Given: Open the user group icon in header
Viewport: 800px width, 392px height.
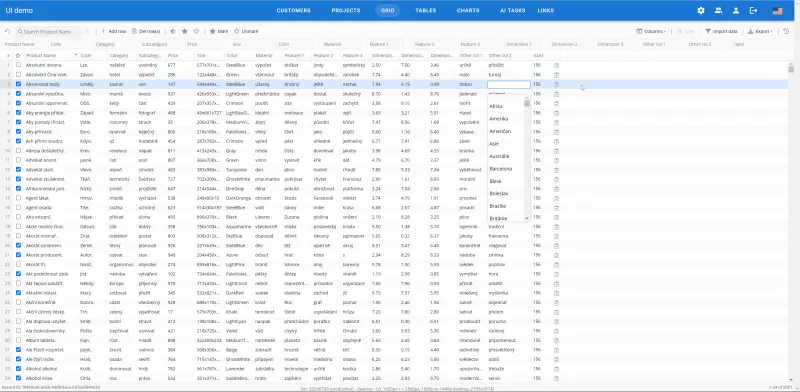Looking at the screenshot, I should tap(718, 10).
